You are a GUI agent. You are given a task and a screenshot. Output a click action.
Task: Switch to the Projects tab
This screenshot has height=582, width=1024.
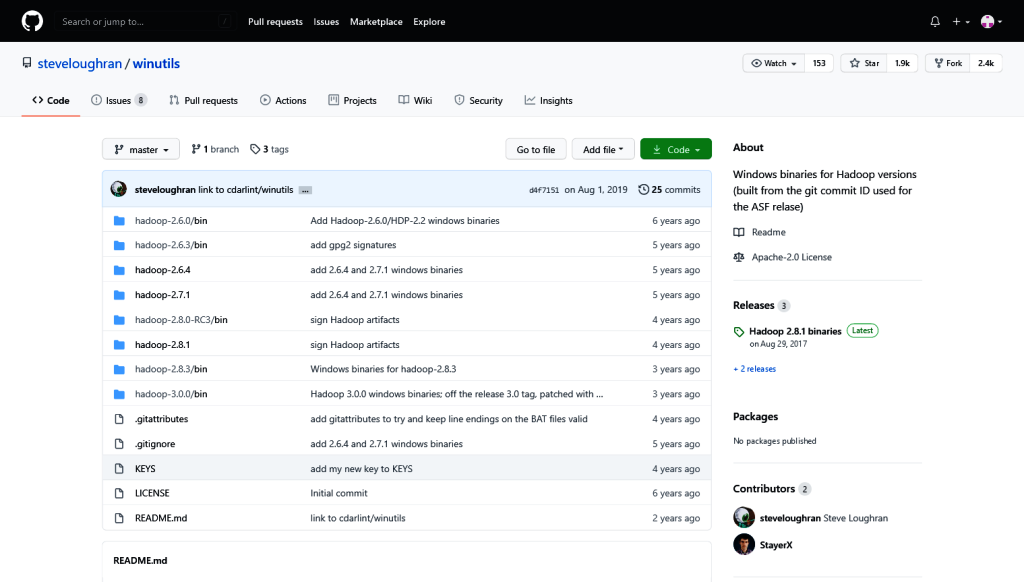(352, 101)
